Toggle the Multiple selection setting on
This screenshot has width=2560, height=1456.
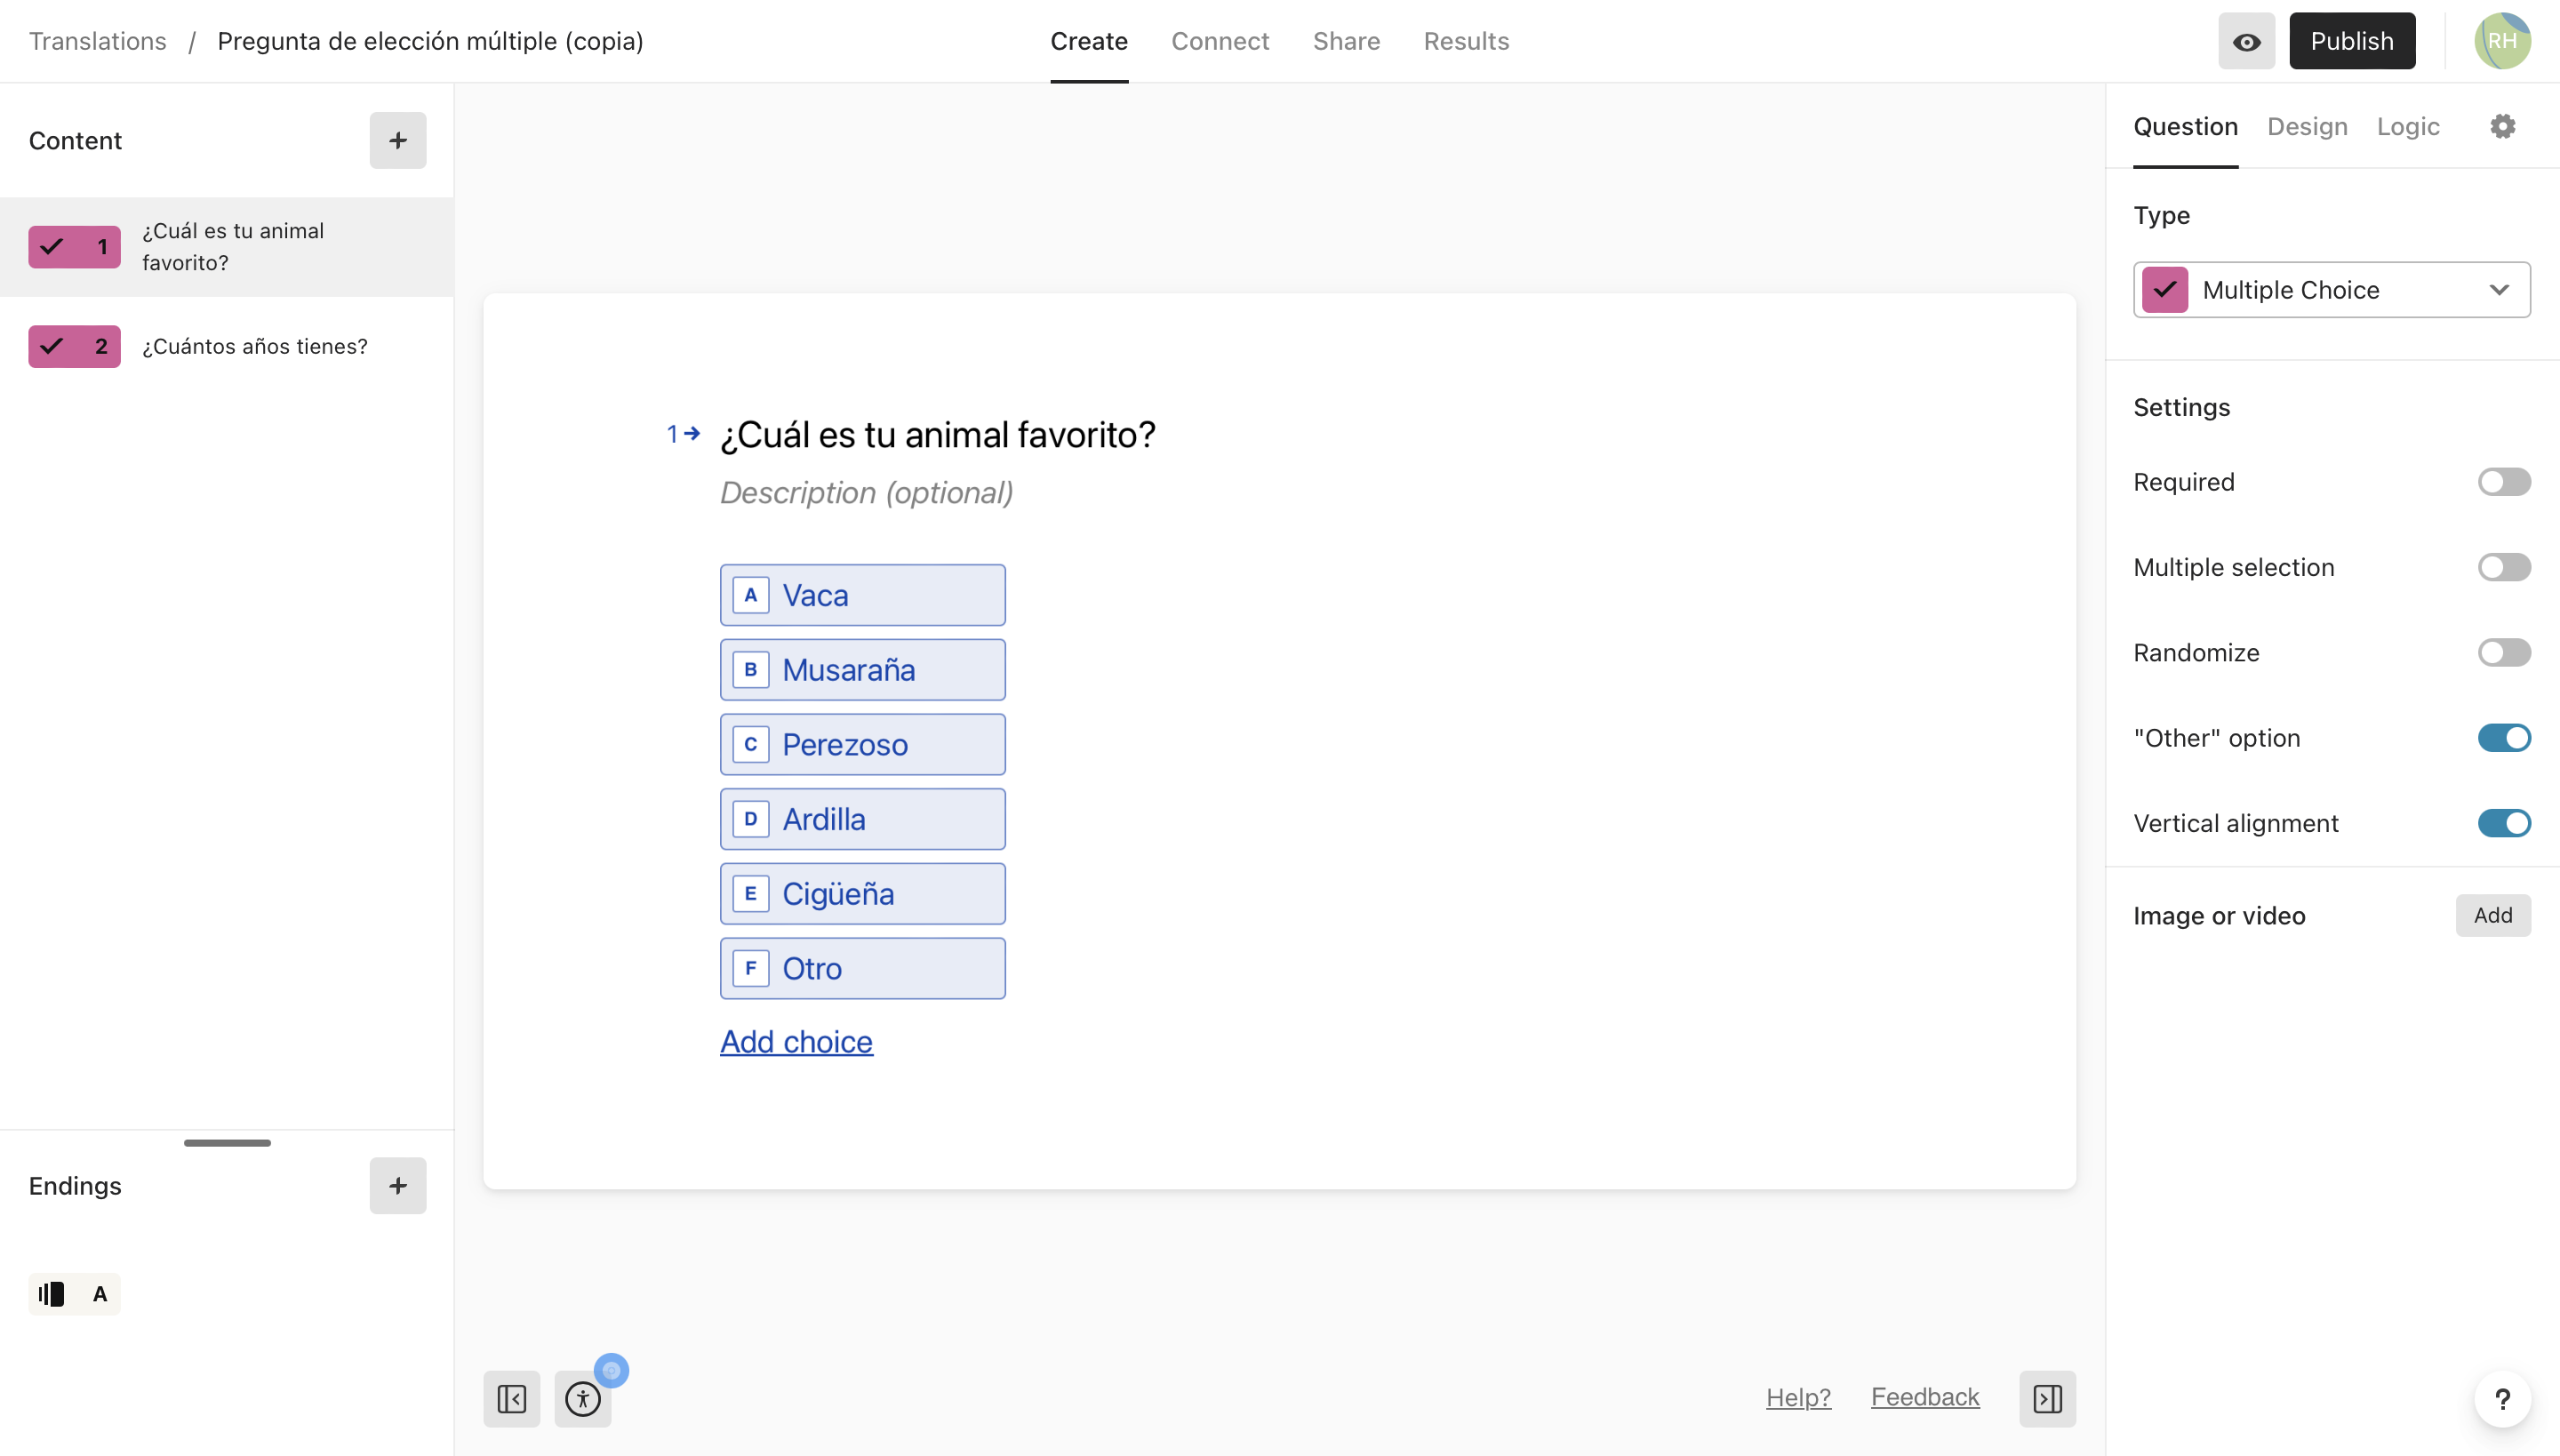point(2504,566)
